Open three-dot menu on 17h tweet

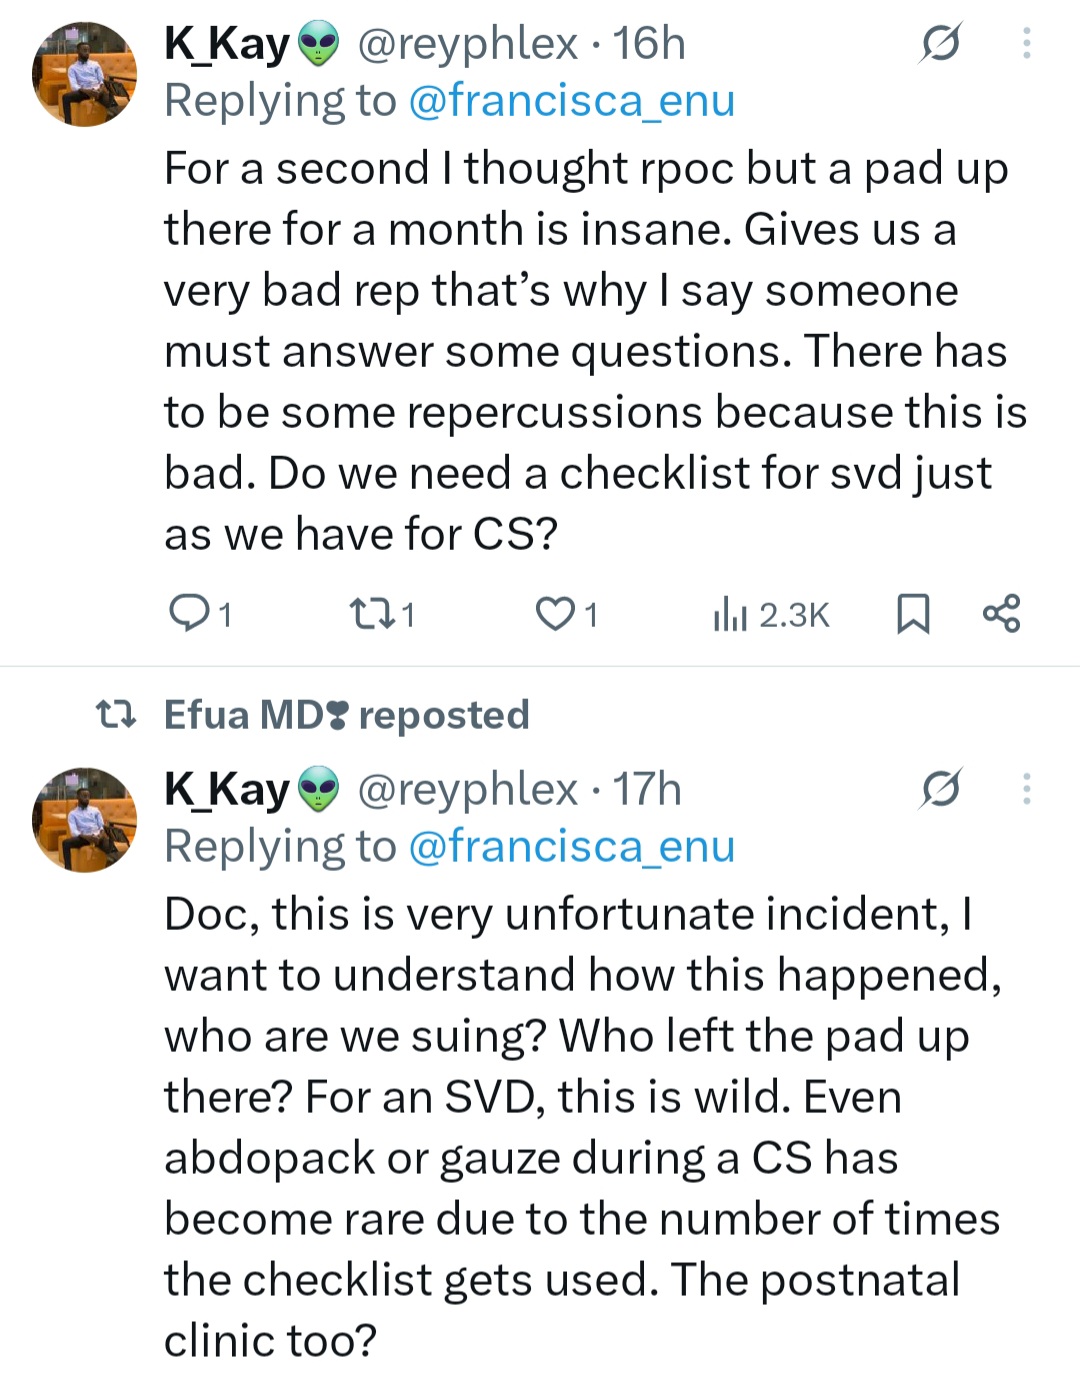click(x=1027, y=789)
